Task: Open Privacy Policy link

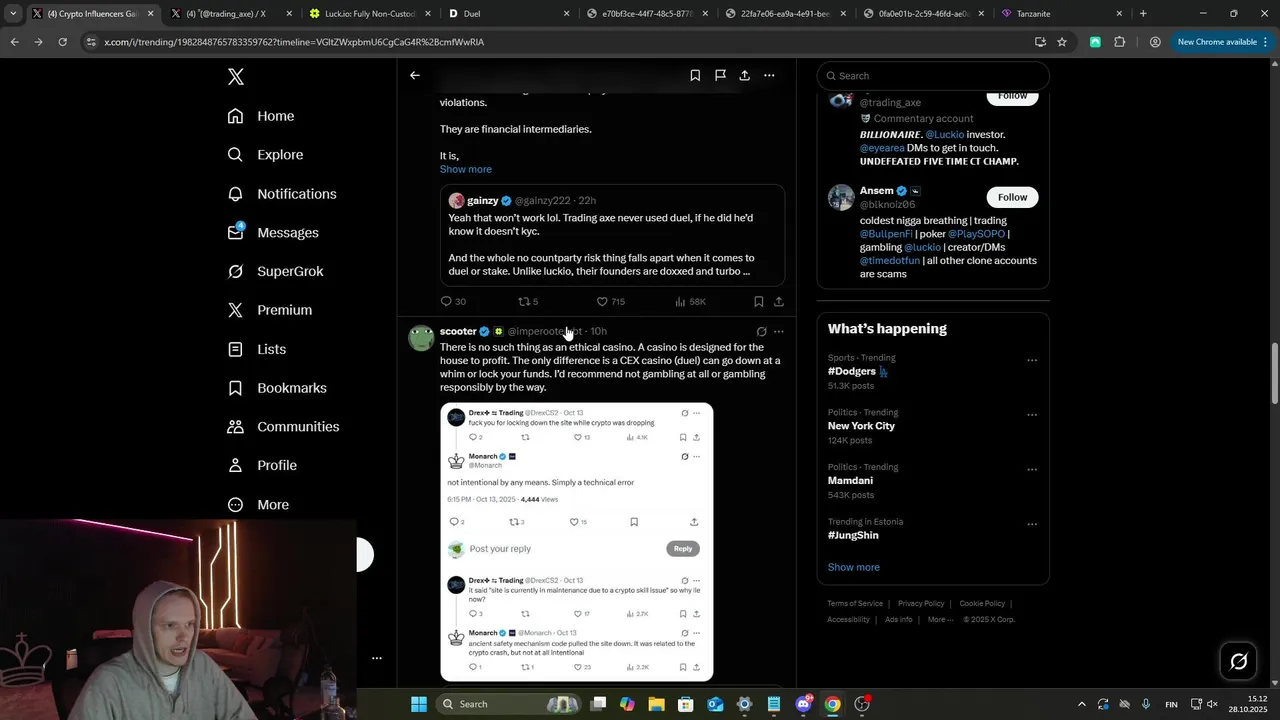Action: (x=921, y=604)
